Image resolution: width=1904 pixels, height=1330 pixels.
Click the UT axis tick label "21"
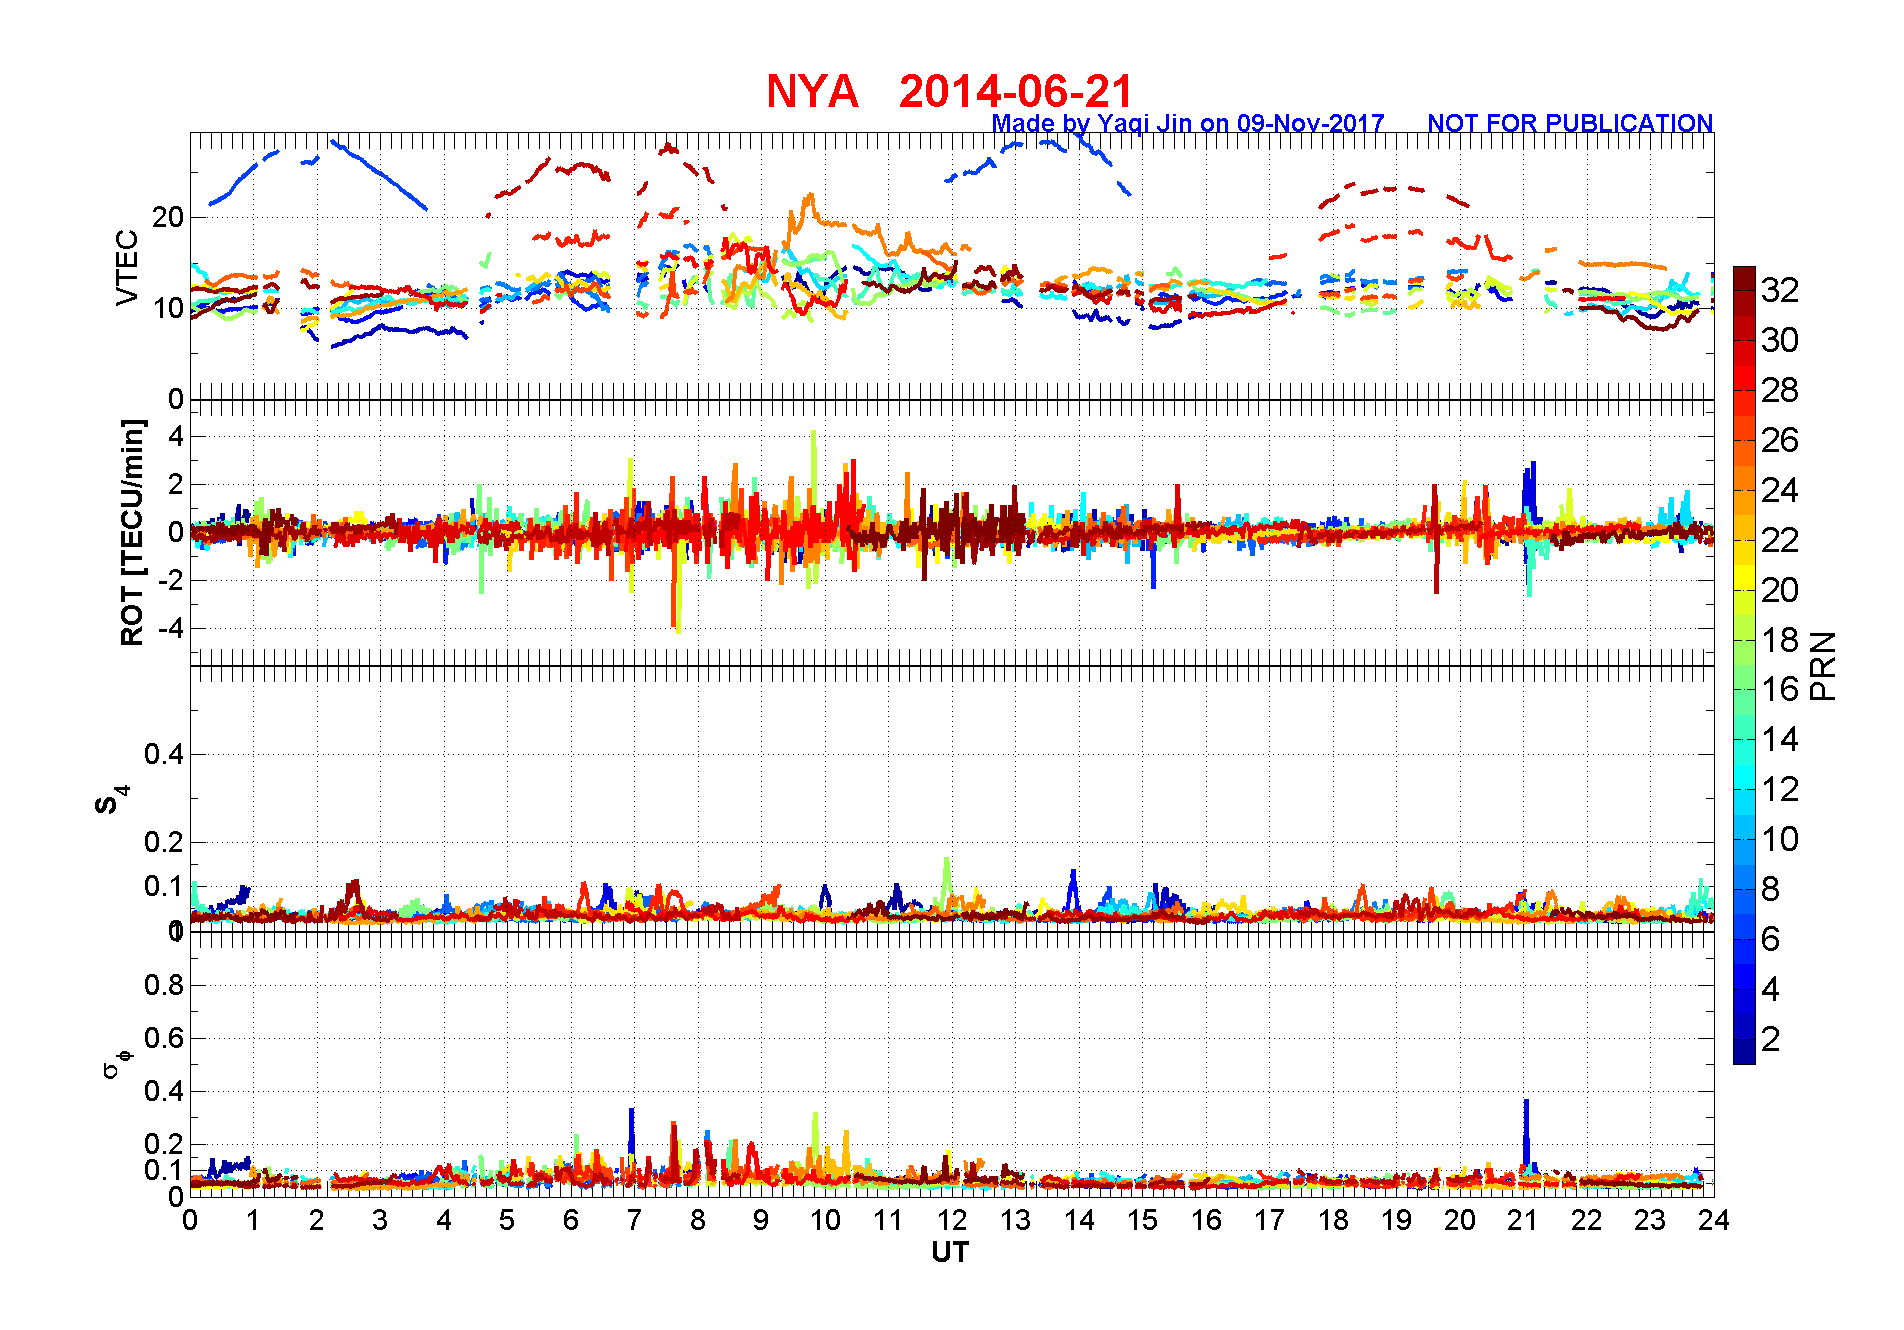tap(1522, 1220)
